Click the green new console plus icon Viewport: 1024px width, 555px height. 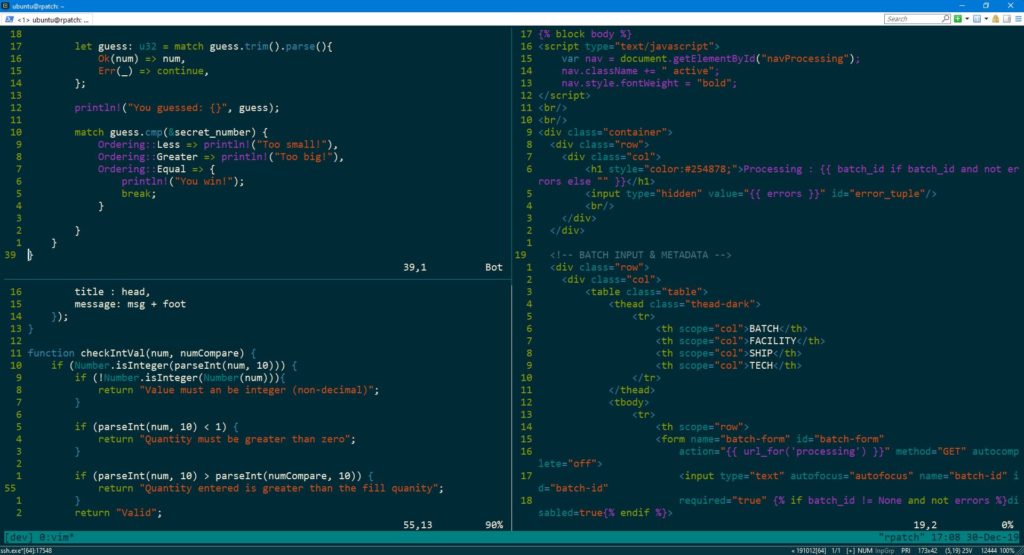958,18
